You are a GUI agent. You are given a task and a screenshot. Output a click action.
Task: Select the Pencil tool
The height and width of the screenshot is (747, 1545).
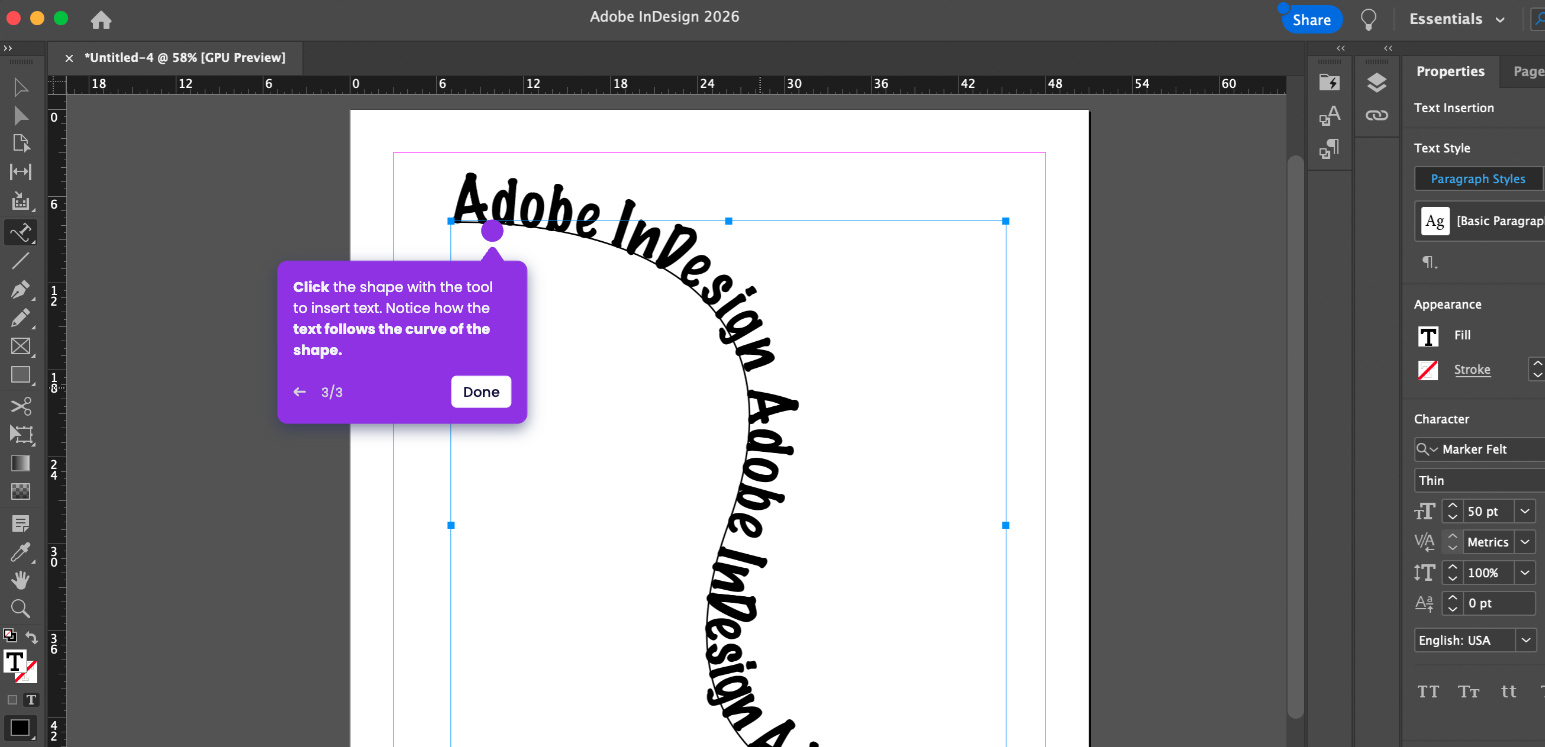20,318
